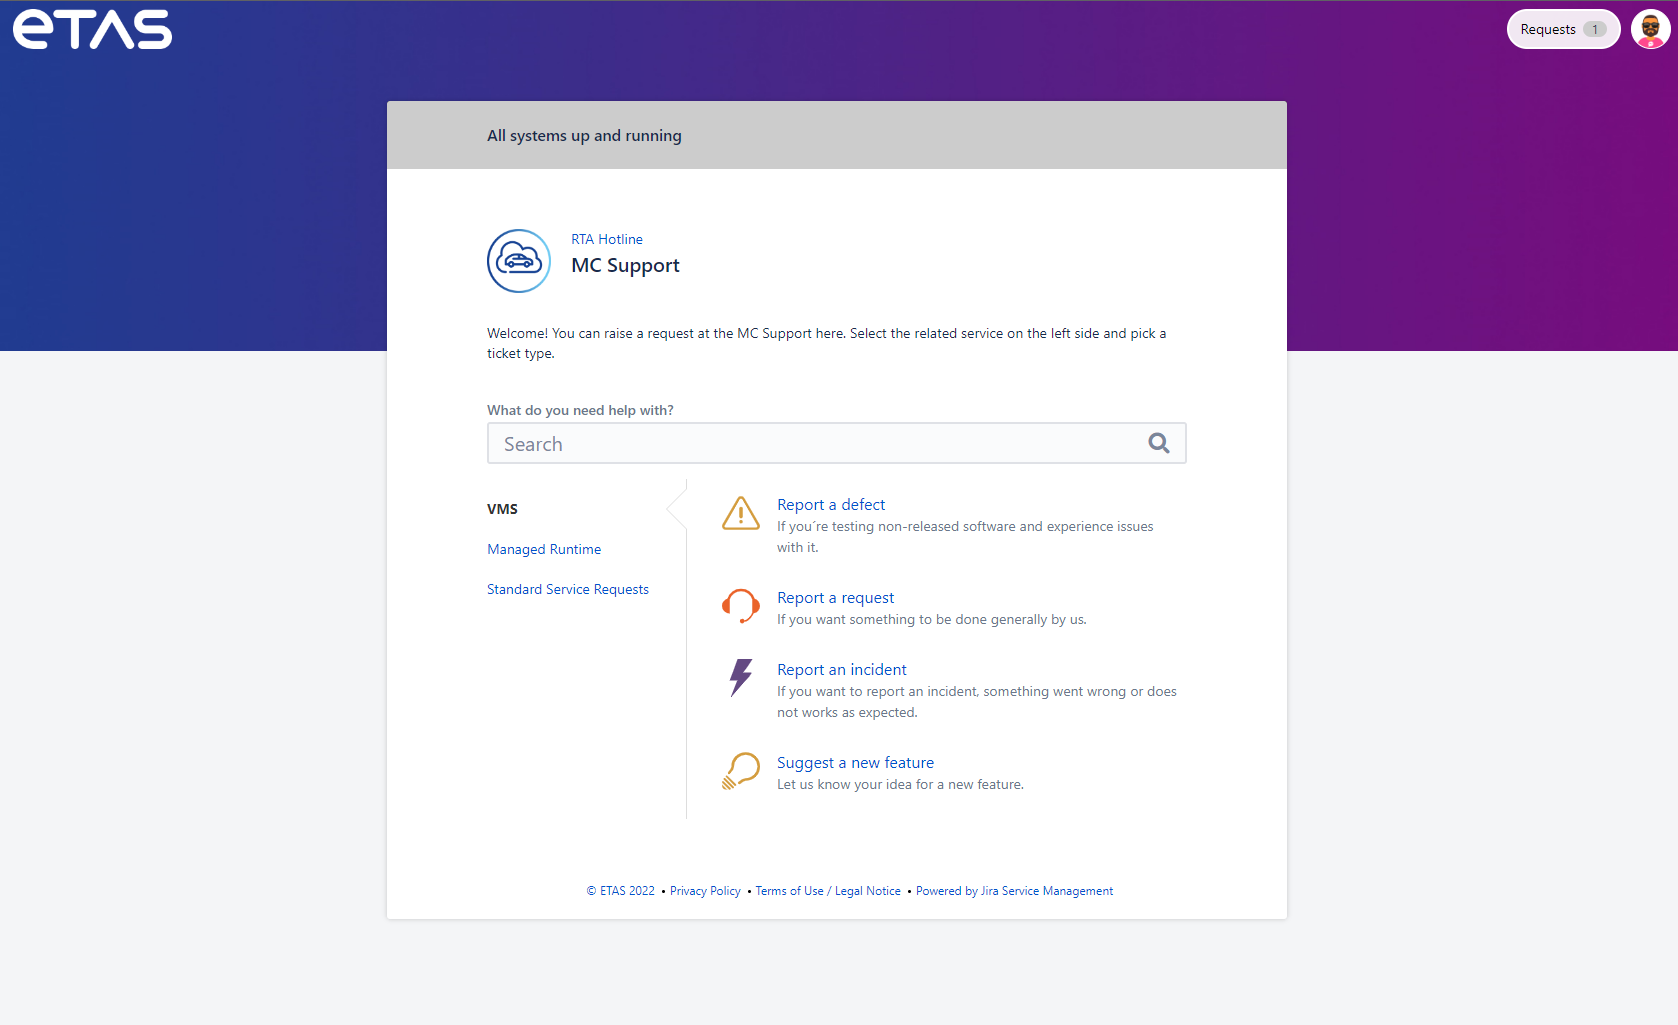This screenshot has width=1678, height=1025.
Task: Open the Requests button
Action: click(1563, 29)
